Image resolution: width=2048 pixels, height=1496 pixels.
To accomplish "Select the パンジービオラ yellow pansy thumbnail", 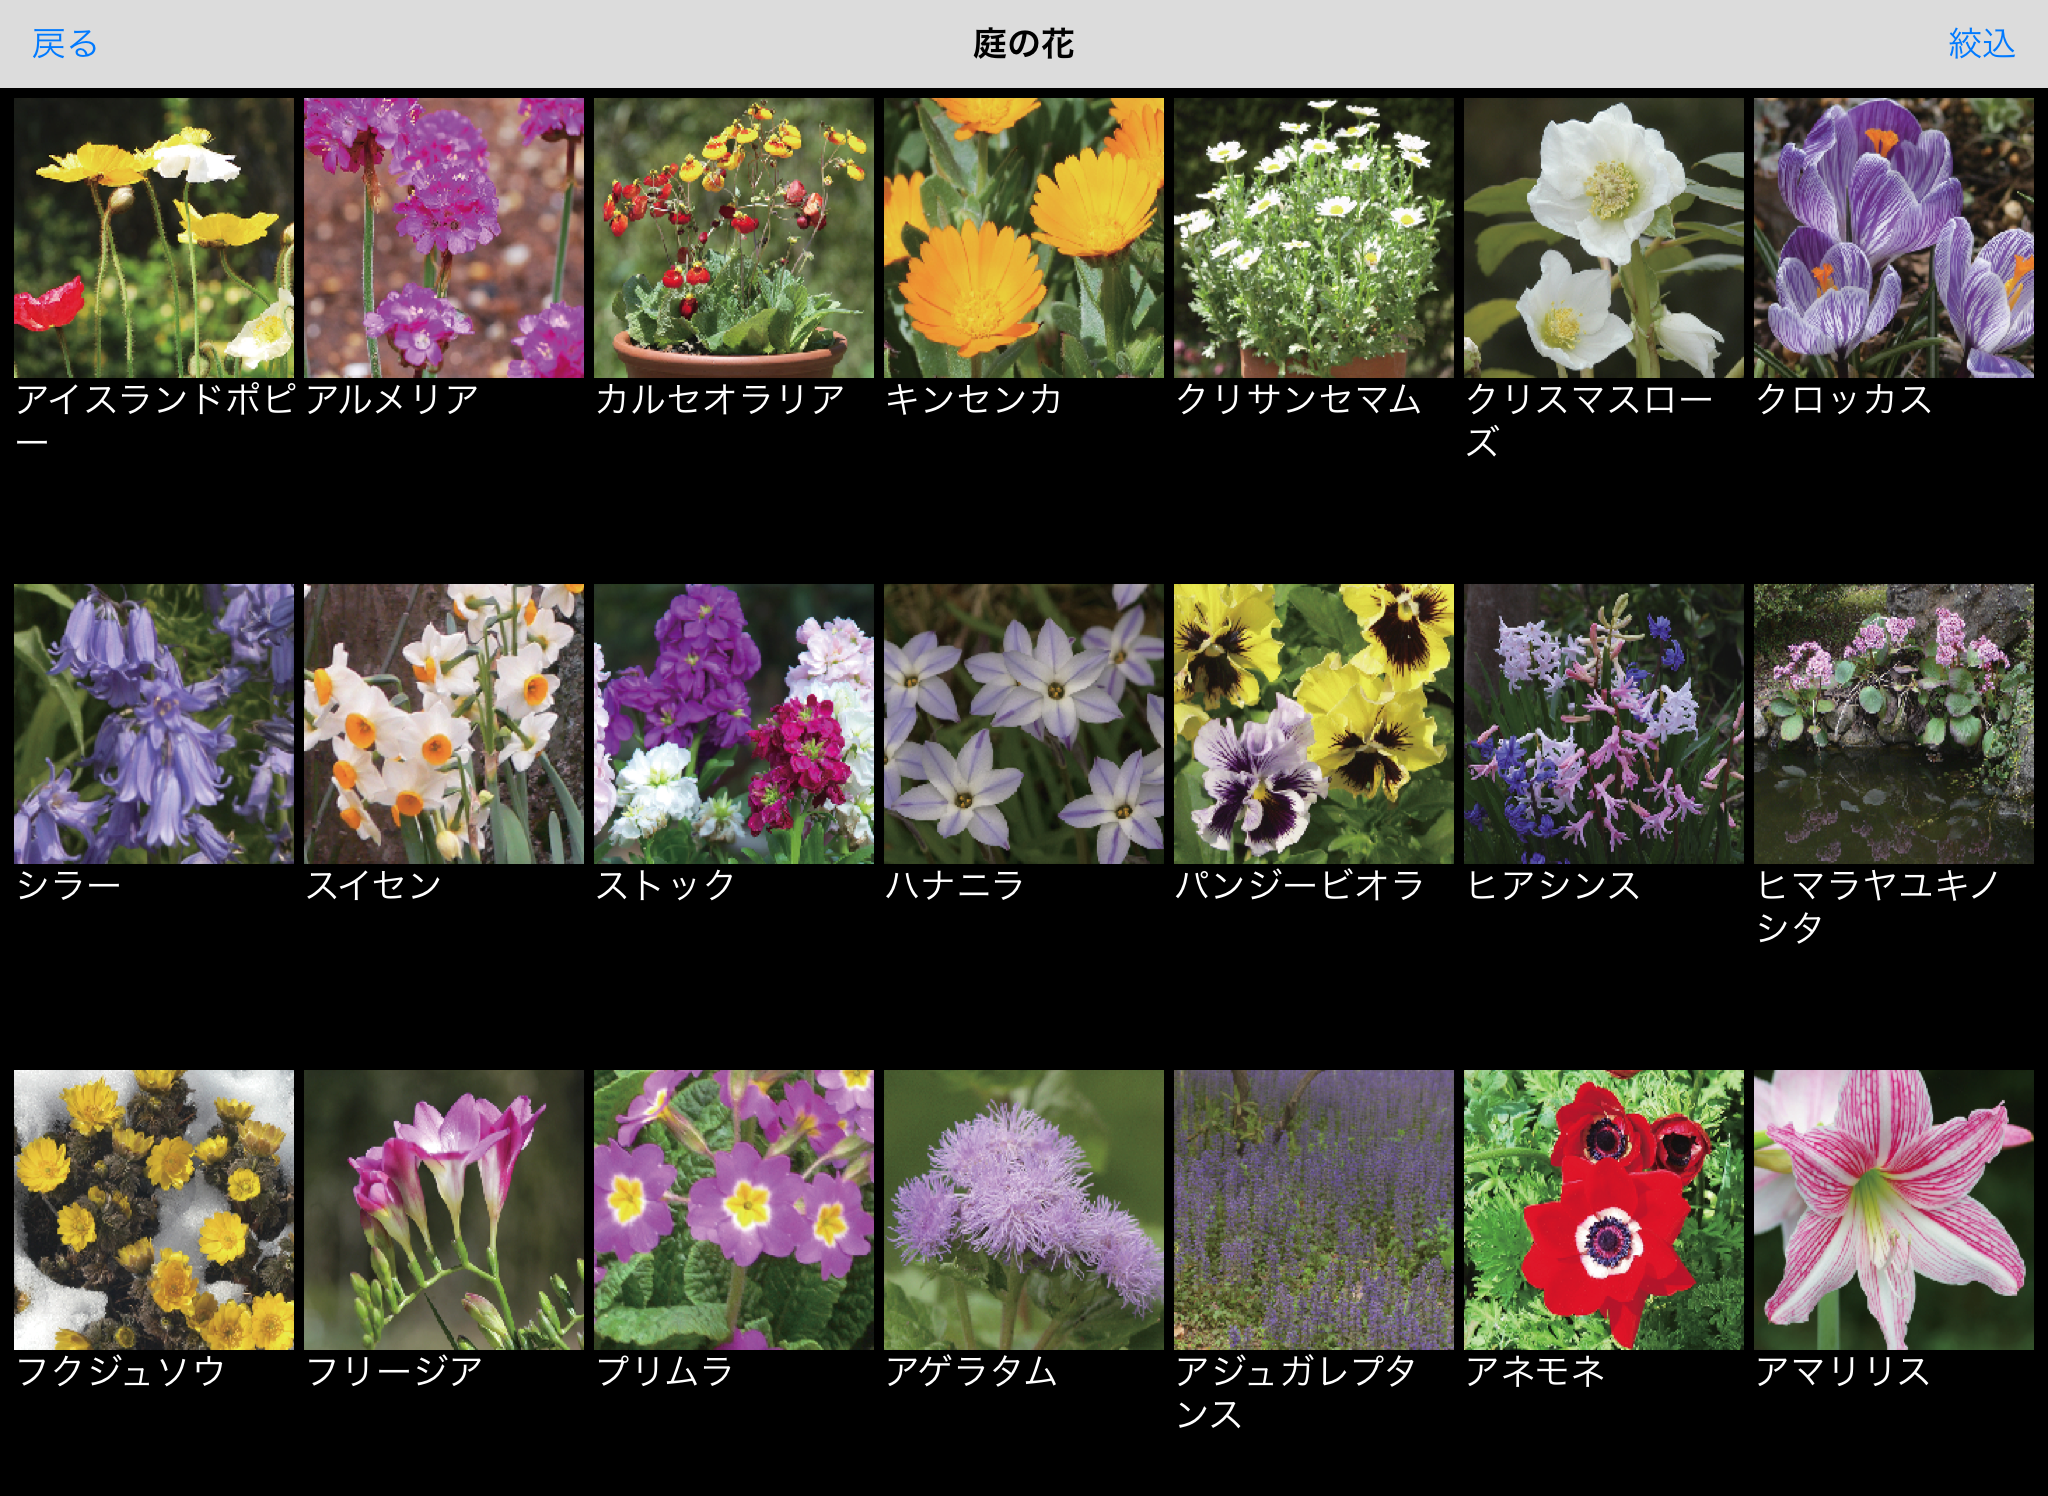I will (1314, 724).
